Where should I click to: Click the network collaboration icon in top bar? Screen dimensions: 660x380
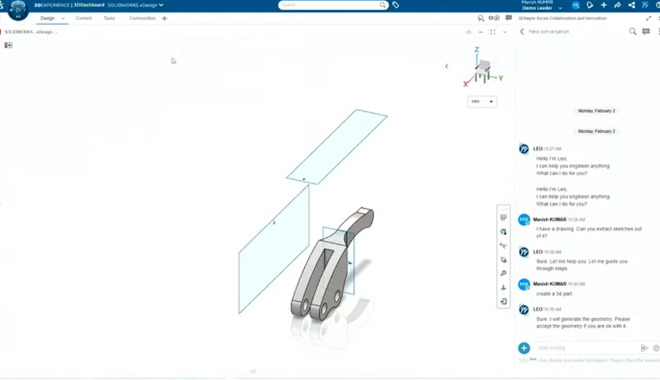pyautogui.click(x=631, y=5)
